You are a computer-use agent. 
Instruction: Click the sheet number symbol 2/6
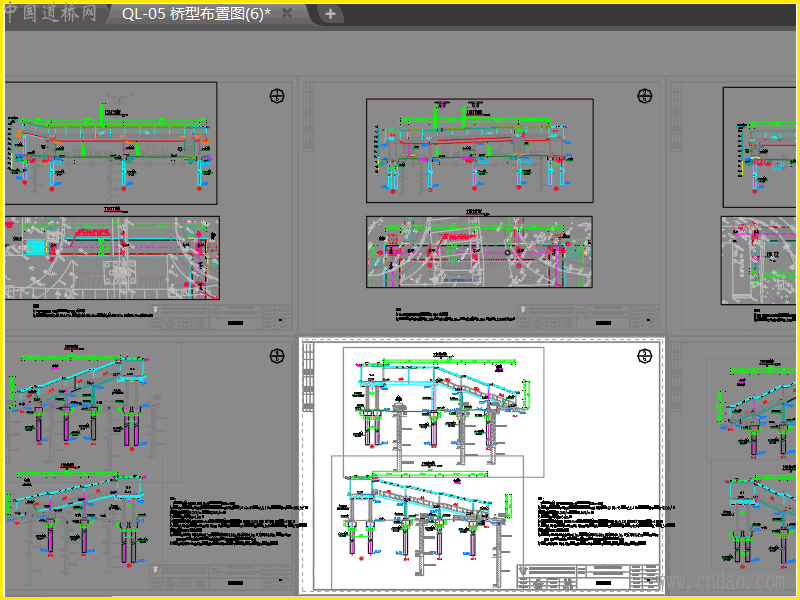[645, 95]
